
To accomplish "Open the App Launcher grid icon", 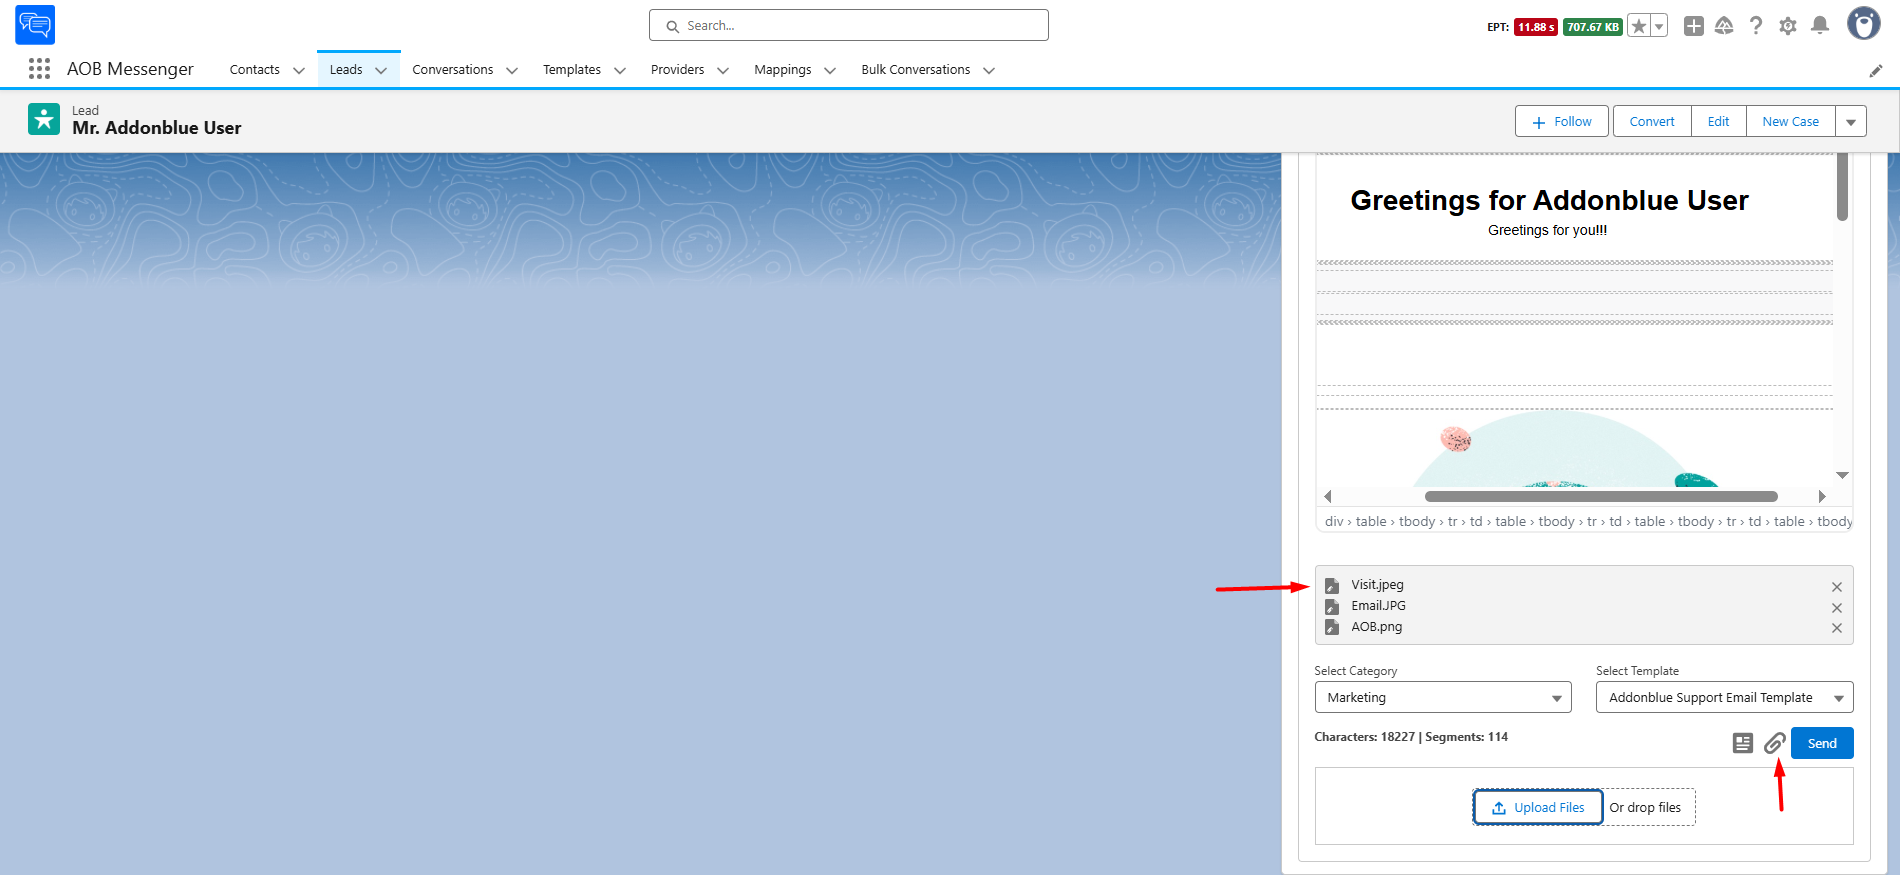I will click(x=39, y=68).
